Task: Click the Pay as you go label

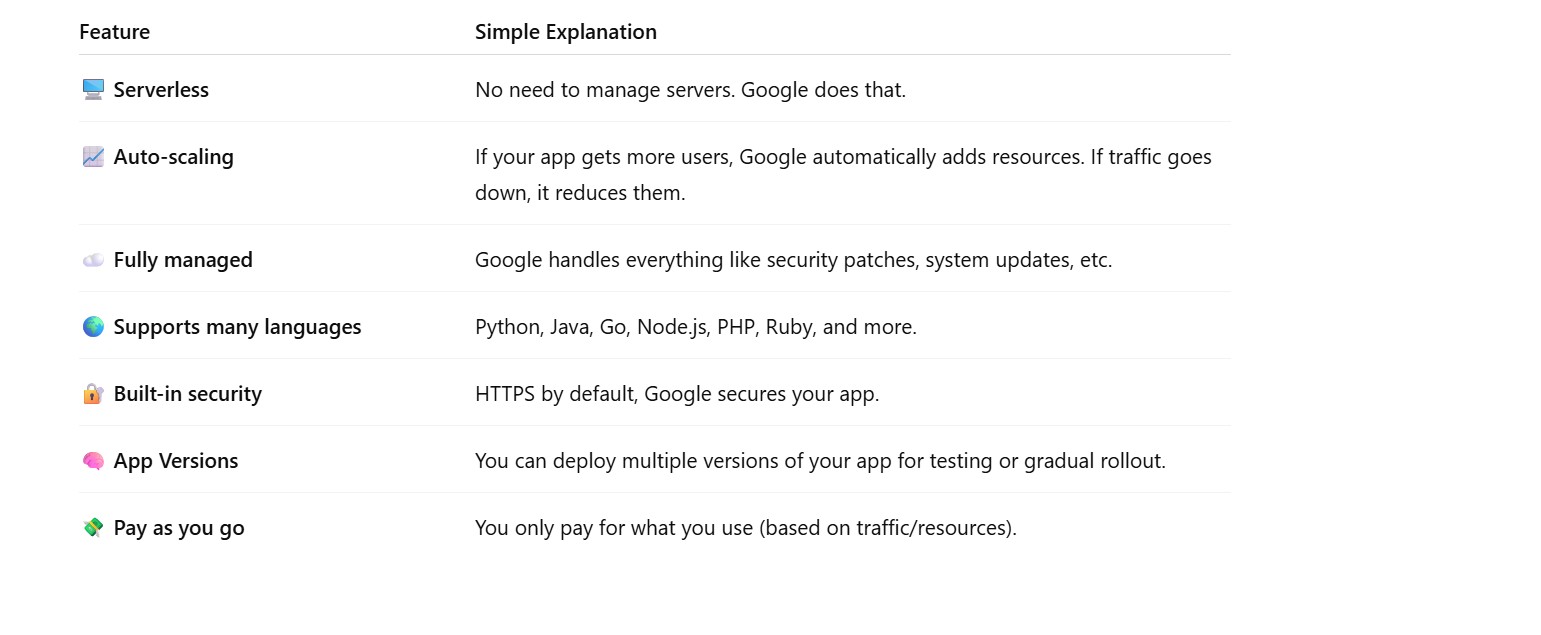Action: point(179,528)
